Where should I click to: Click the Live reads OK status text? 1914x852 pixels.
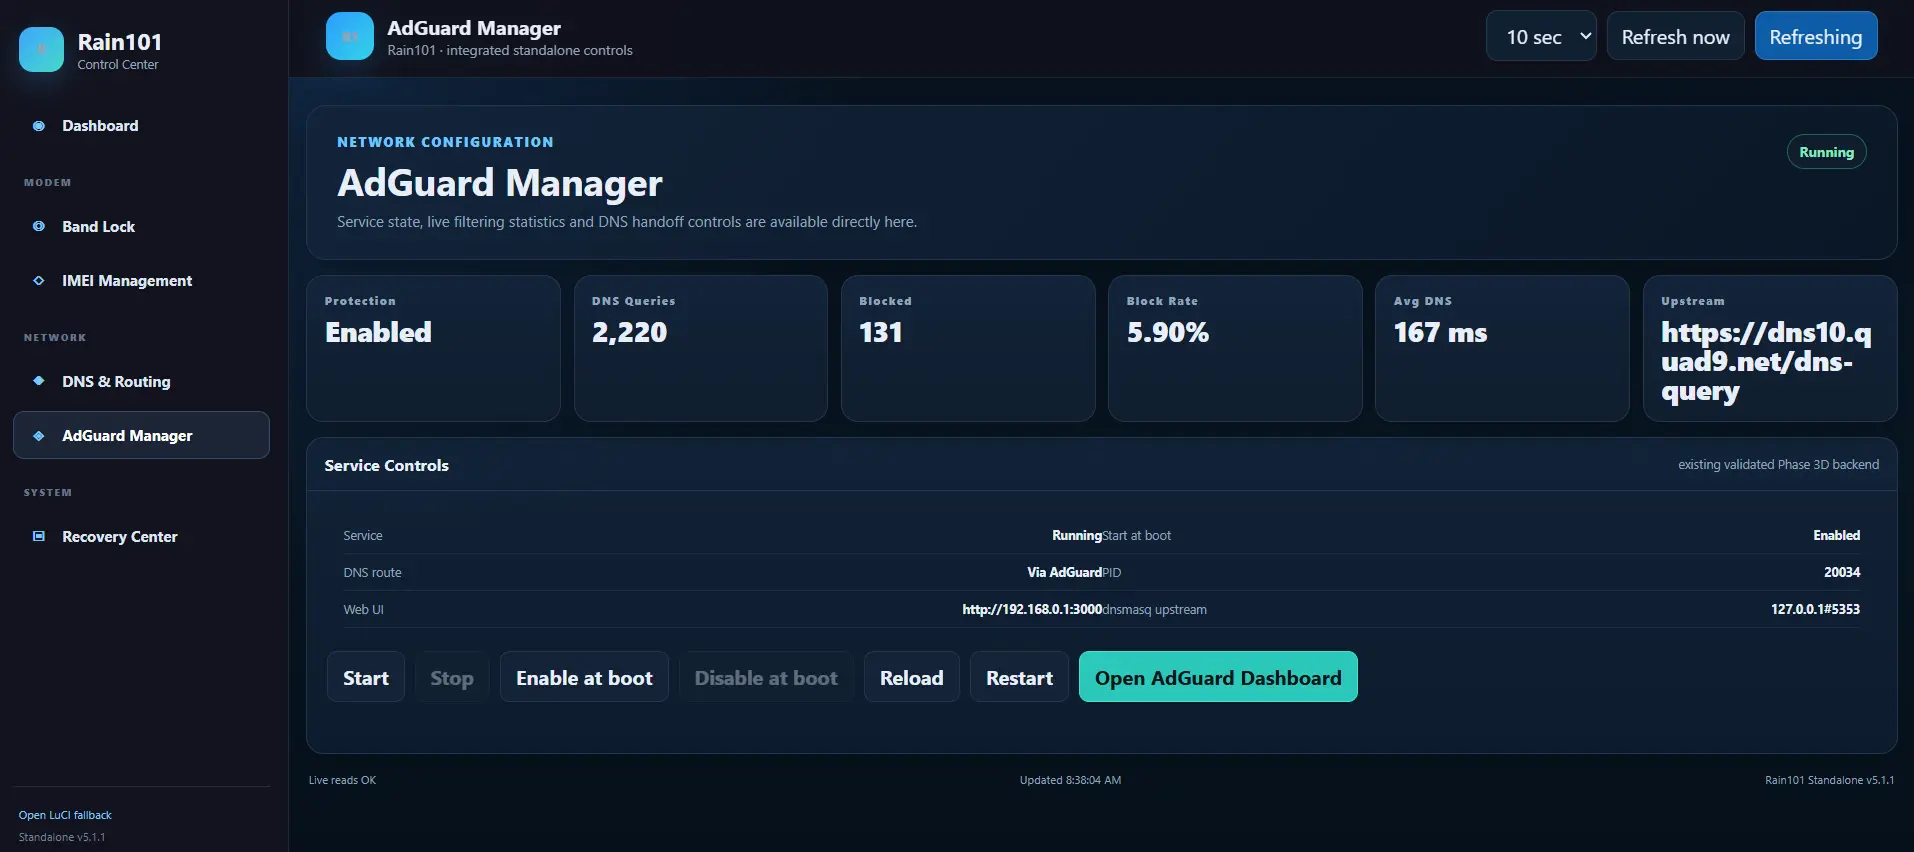click(x=342, y=780)
